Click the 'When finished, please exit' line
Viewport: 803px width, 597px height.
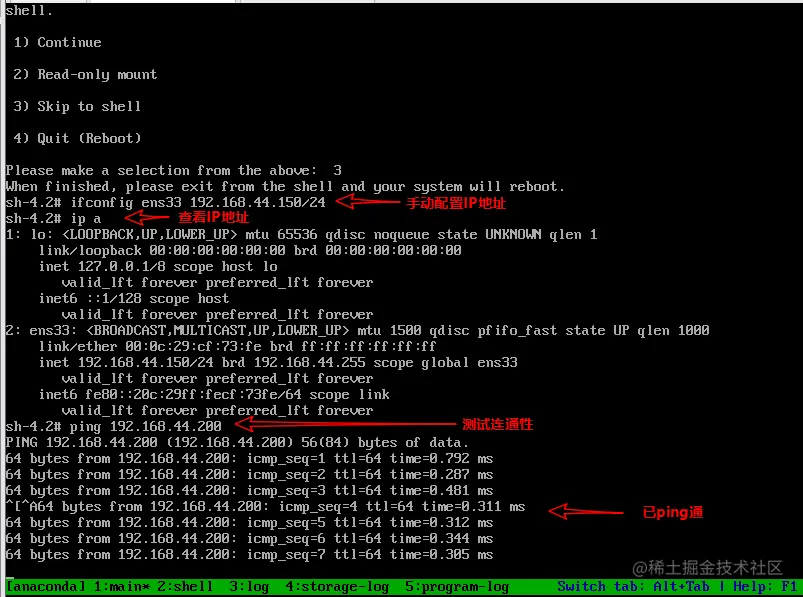pos(285,186)
